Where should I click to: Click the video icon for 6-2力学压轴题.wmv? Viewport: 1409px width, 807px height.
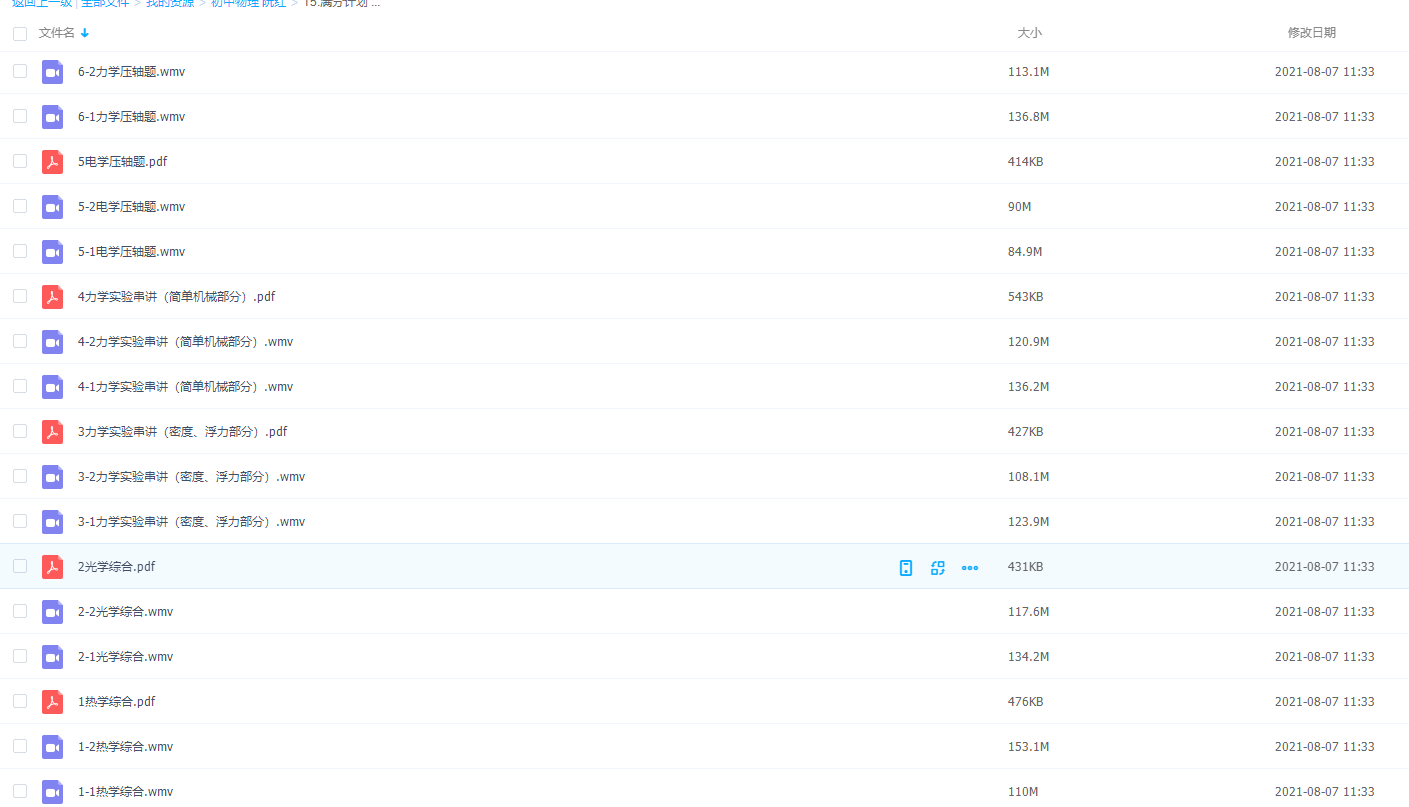click(52, 72)
